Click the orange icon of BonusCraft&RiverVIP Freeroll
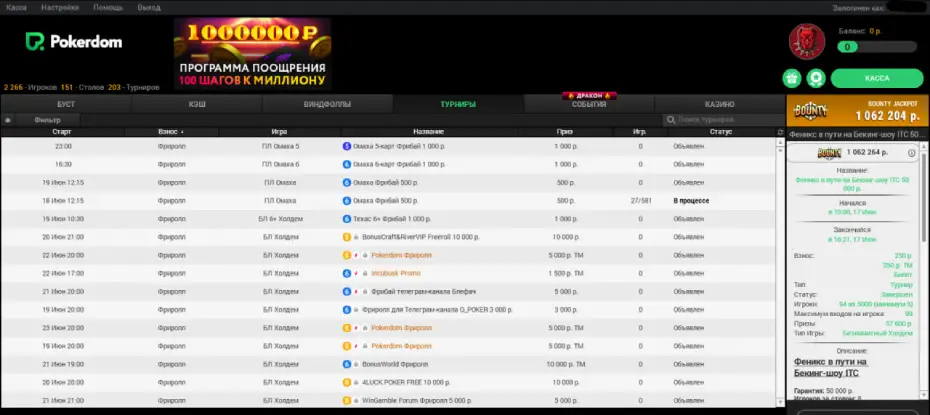This screenshot has width=930, height=415. point(347,237)
